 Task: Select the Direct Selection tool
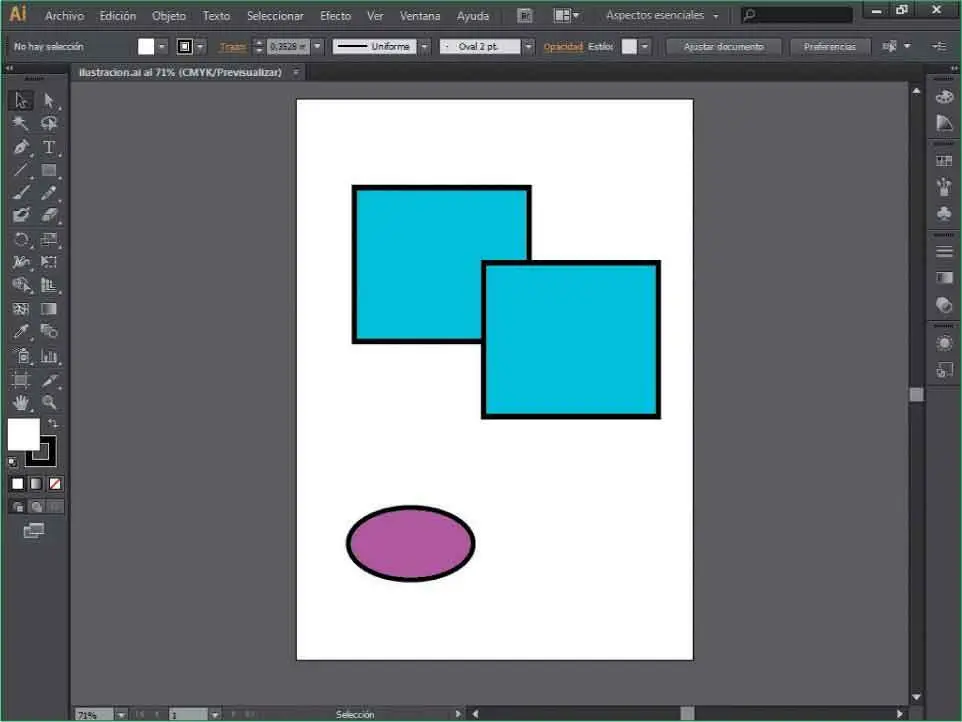click(49, 101)
